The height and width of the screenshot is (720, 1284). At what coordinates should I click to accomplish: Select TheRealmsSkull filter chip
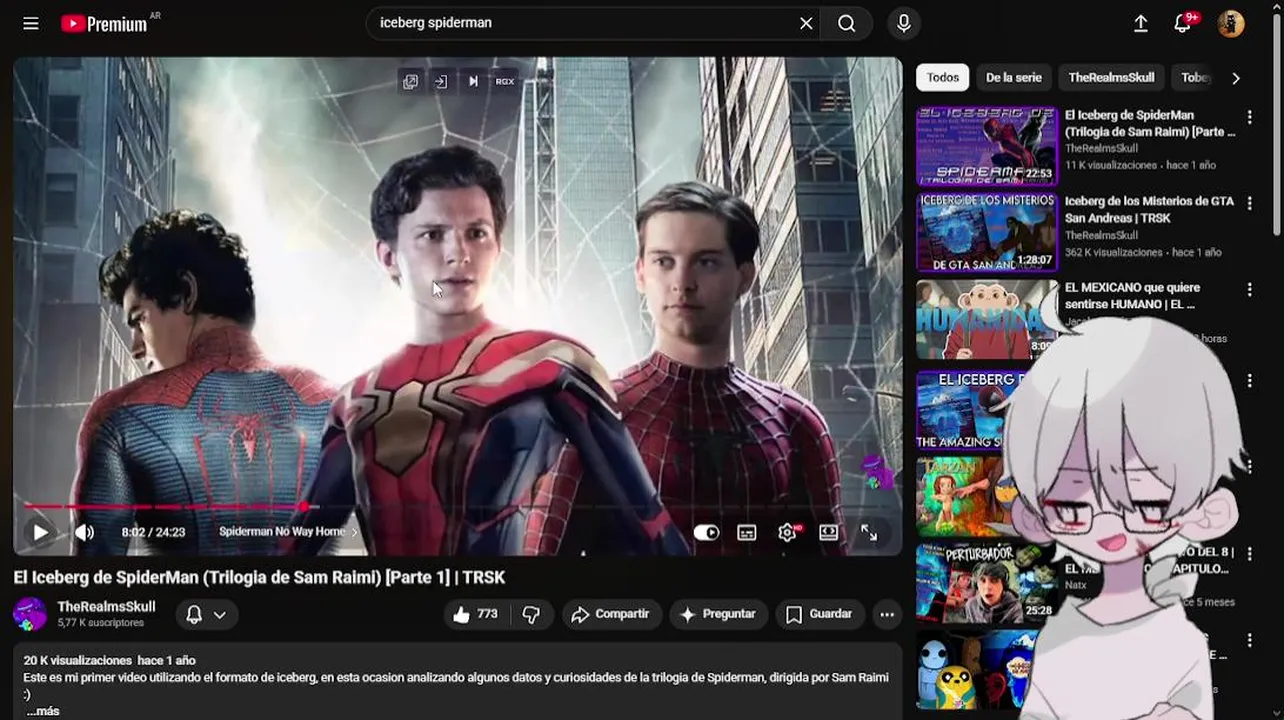pos(1111,77)
